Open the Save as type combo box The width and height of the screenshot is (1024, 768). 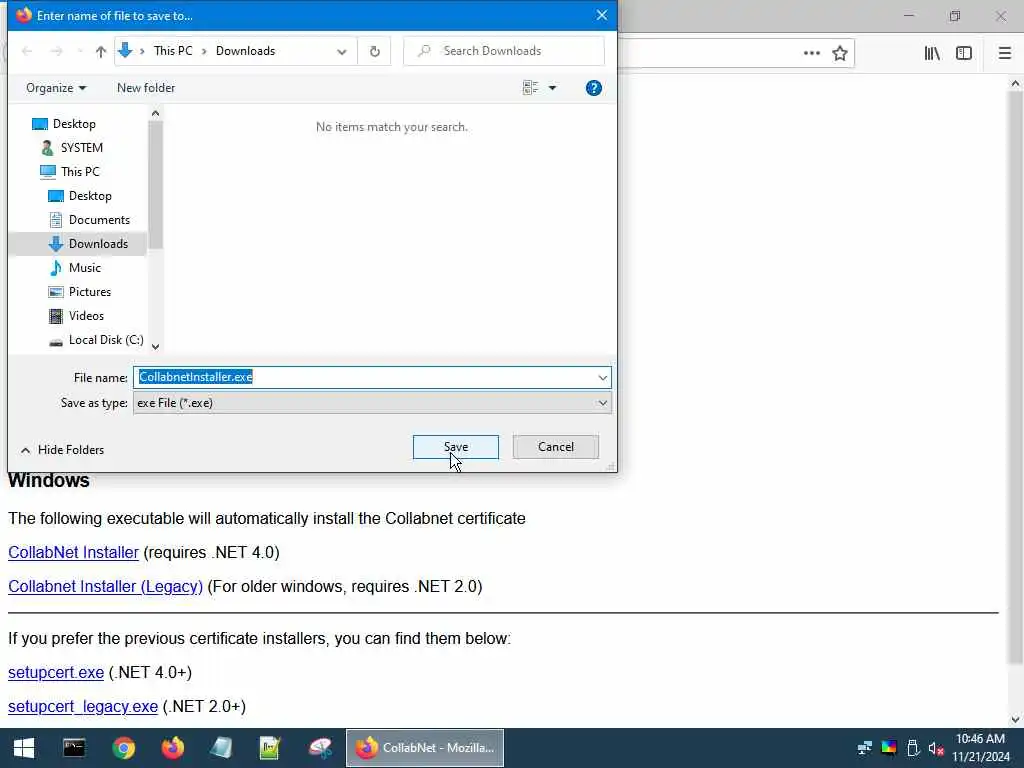[x=372, y=403]
